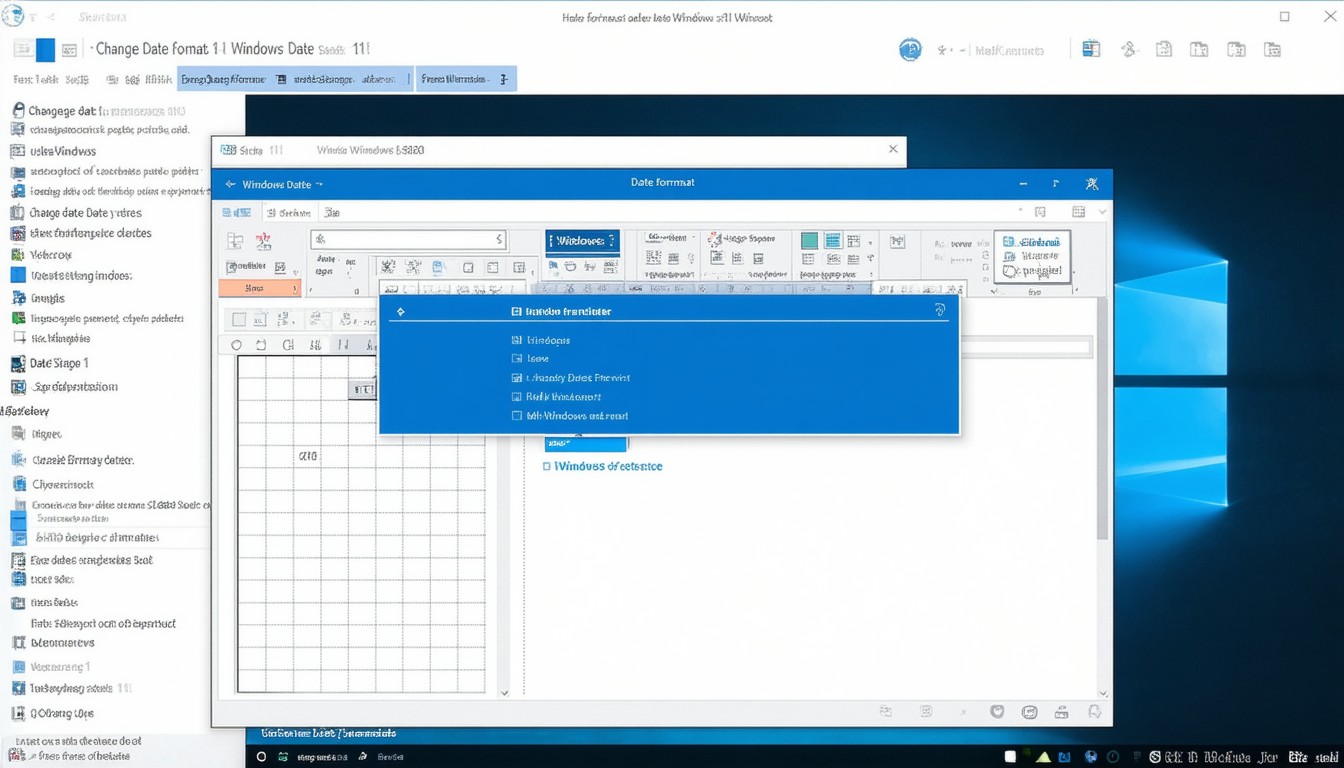Select the highlighted Windows tab in ribbon
The image size is (1344, 768).
tap(583, 241)
